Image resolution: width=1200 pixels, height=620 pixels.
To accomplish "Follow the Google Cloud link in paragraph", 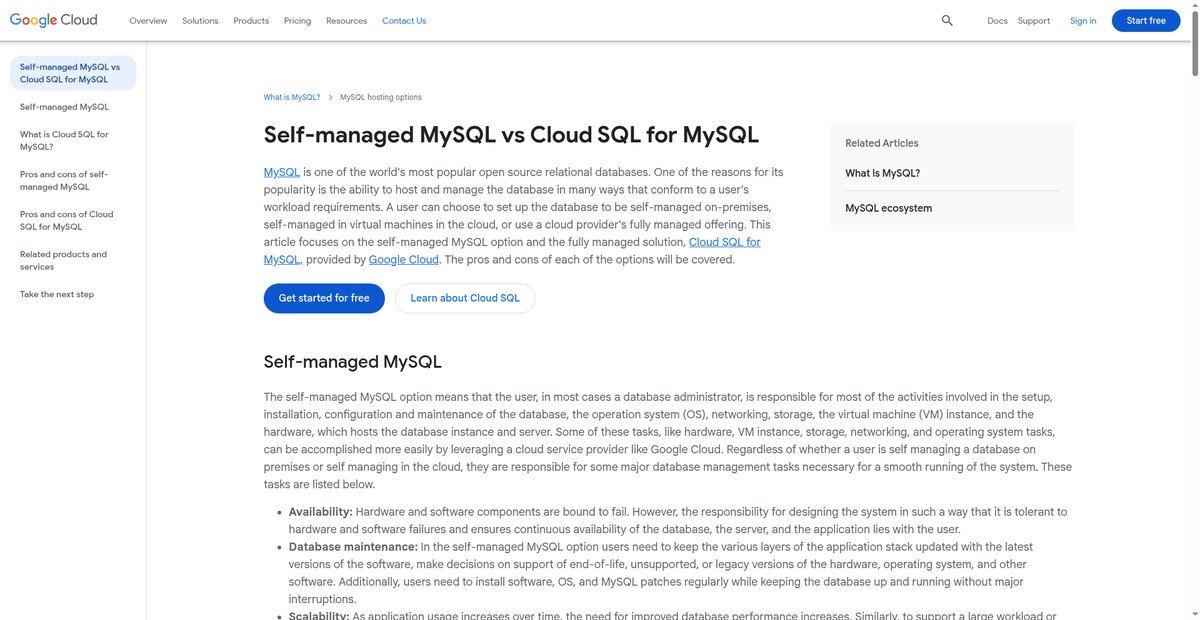I will pos(404,259).
